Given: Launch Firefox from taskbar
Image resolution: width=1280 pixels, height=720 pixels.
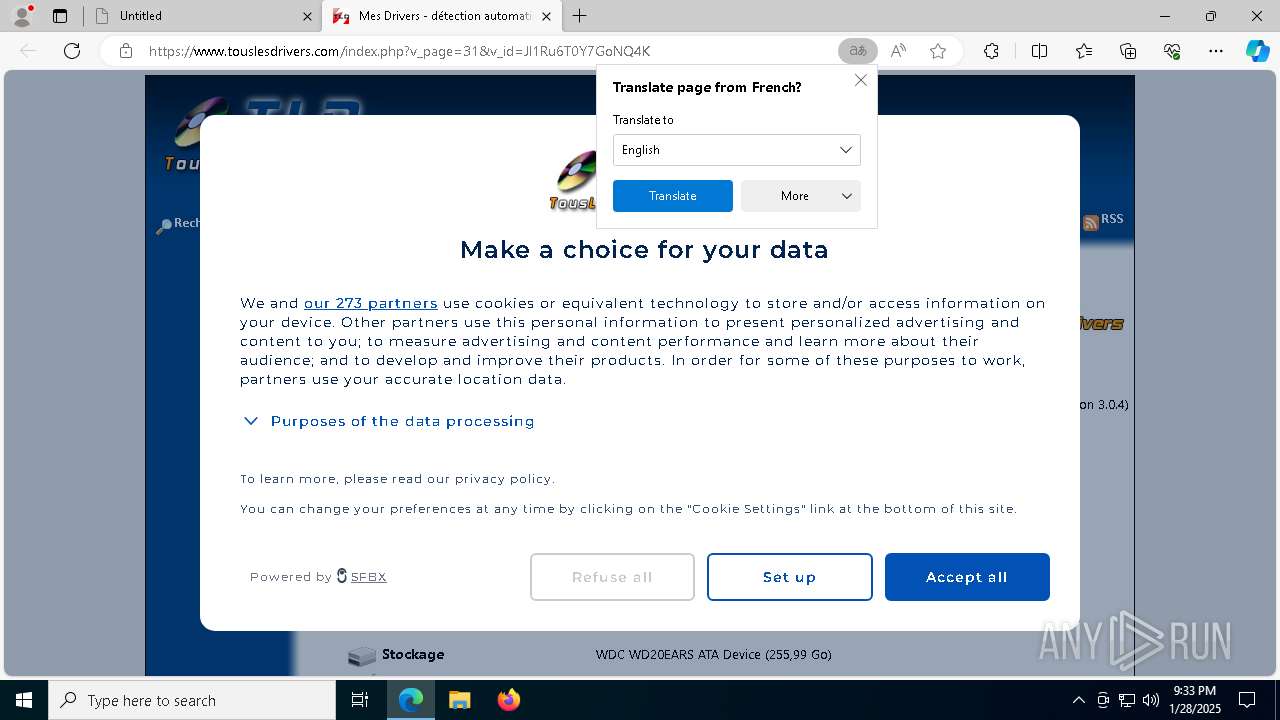Looking at the screenshot, I should click(508, 700).
